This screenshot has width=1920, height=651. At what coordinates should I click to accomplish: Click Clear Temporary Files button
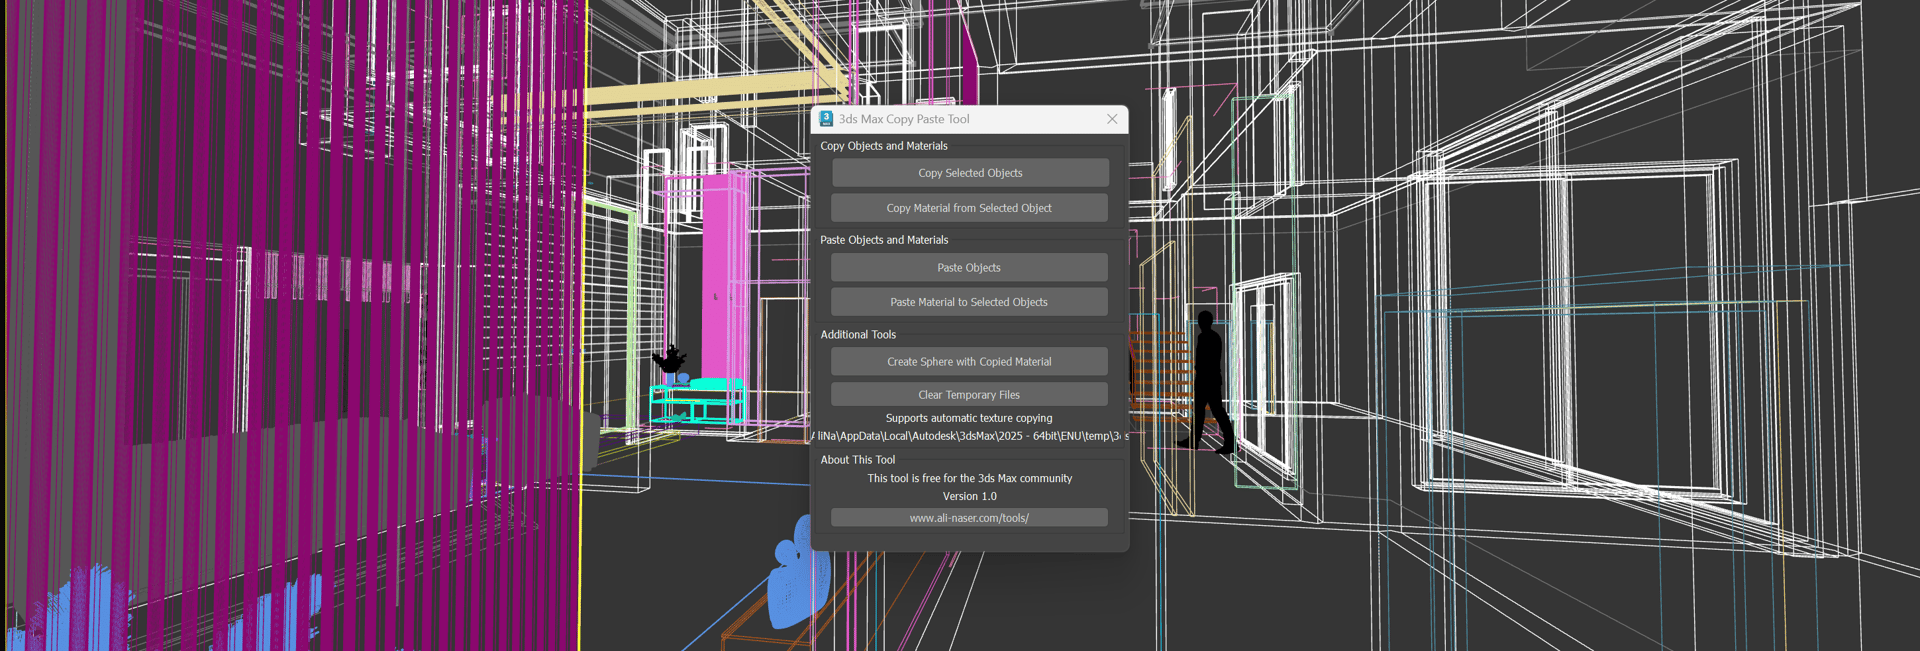pyautogui.click(x=968, y=395)
